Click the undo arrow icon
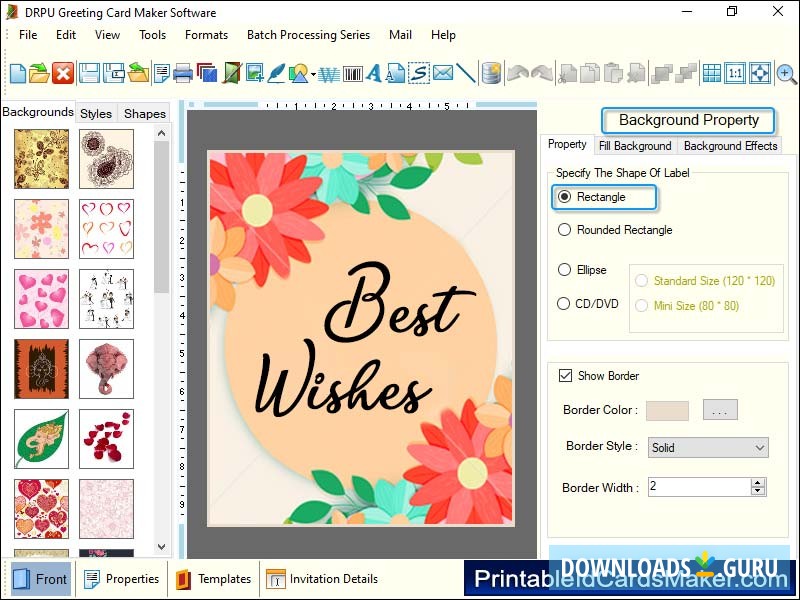The height and width of the screenshot is (600, 800). click(518, 72)
